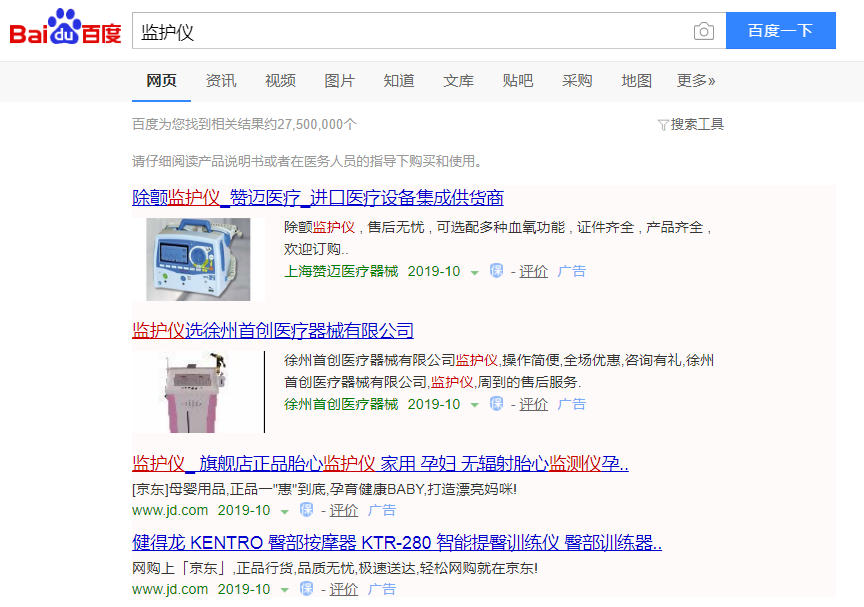
Task: Switch to the 资讯 tab
Action: coord(221,81)
